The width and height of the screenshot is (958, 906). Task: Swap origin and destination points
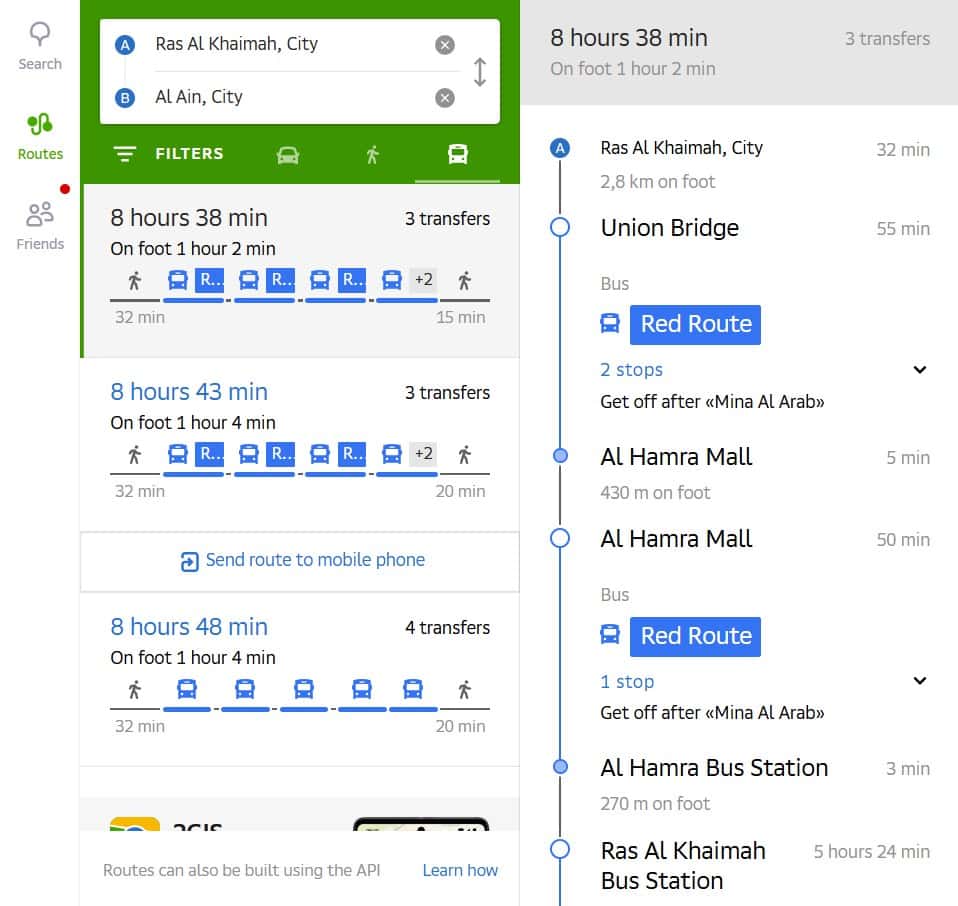480,72
